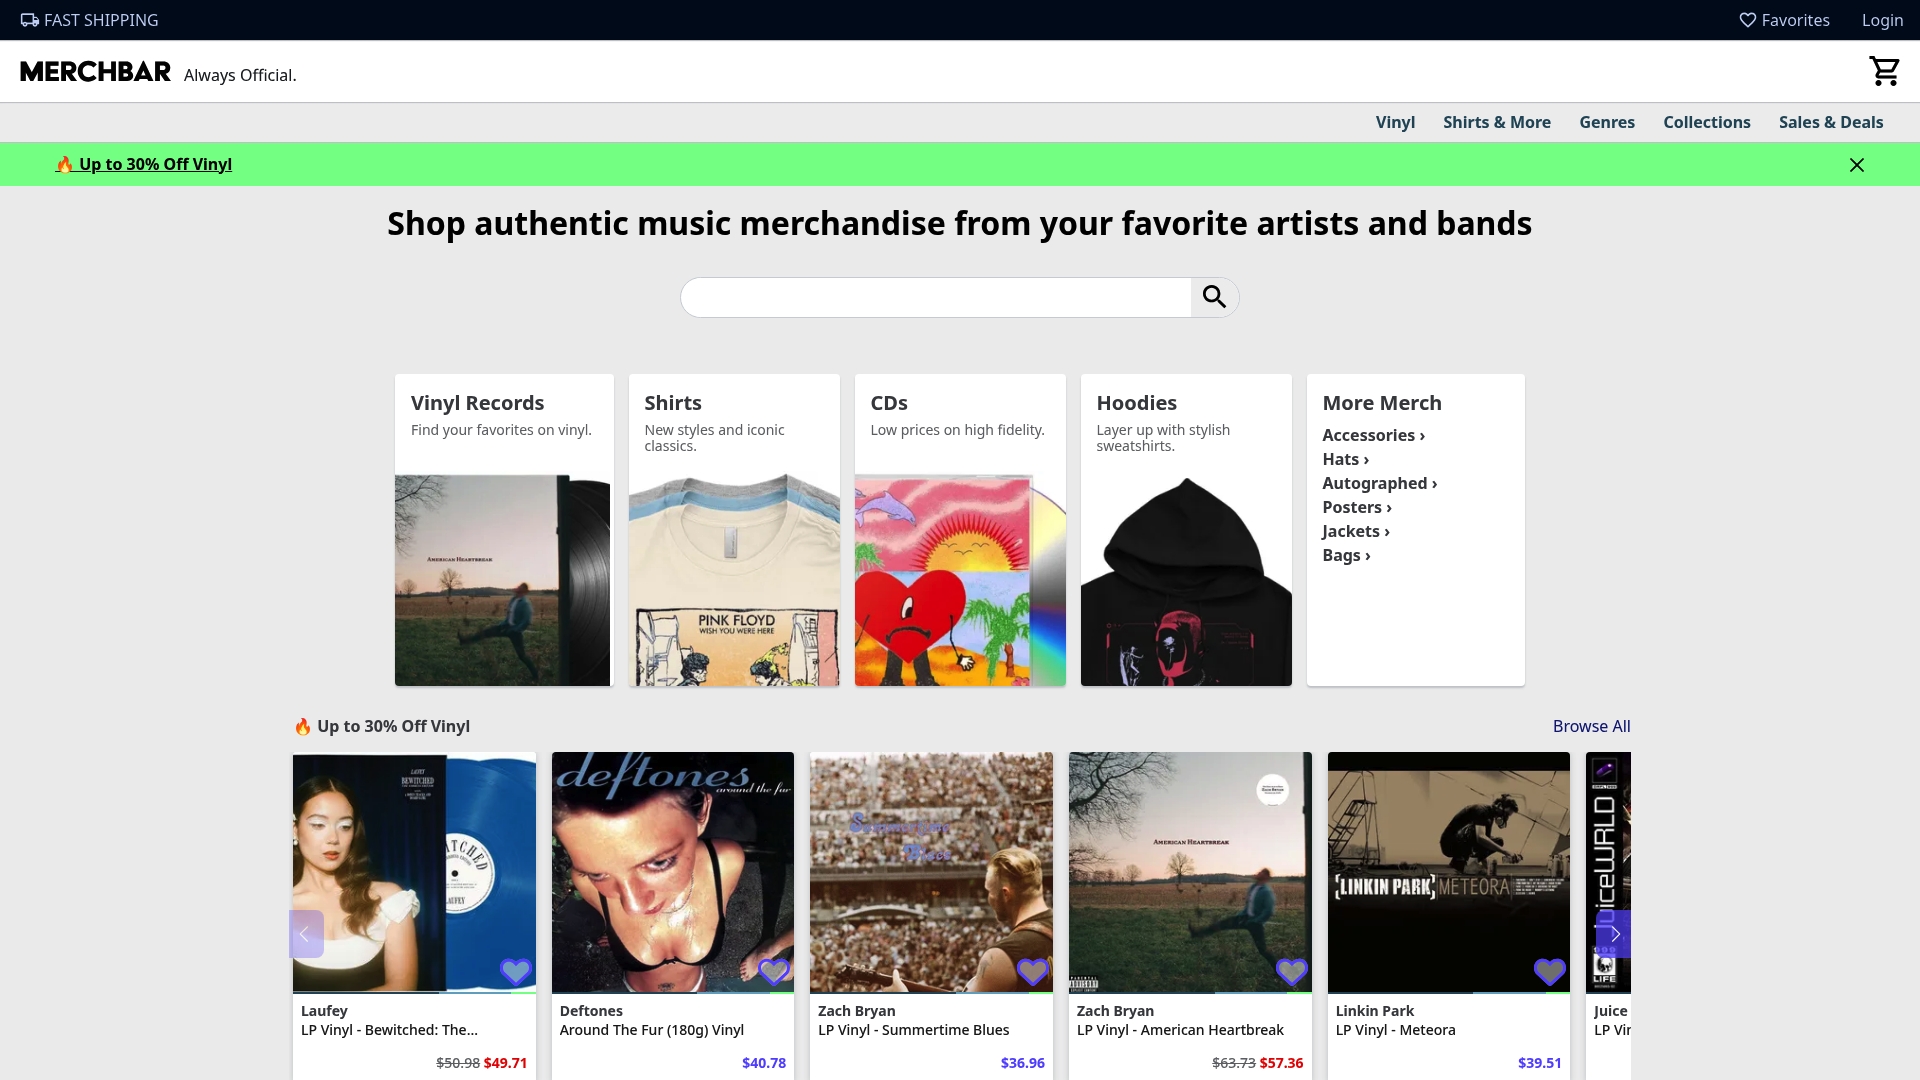Open Favorites via the heart icon in header
This screenshot has width=1920, height=1080.
coord(1749,20)
